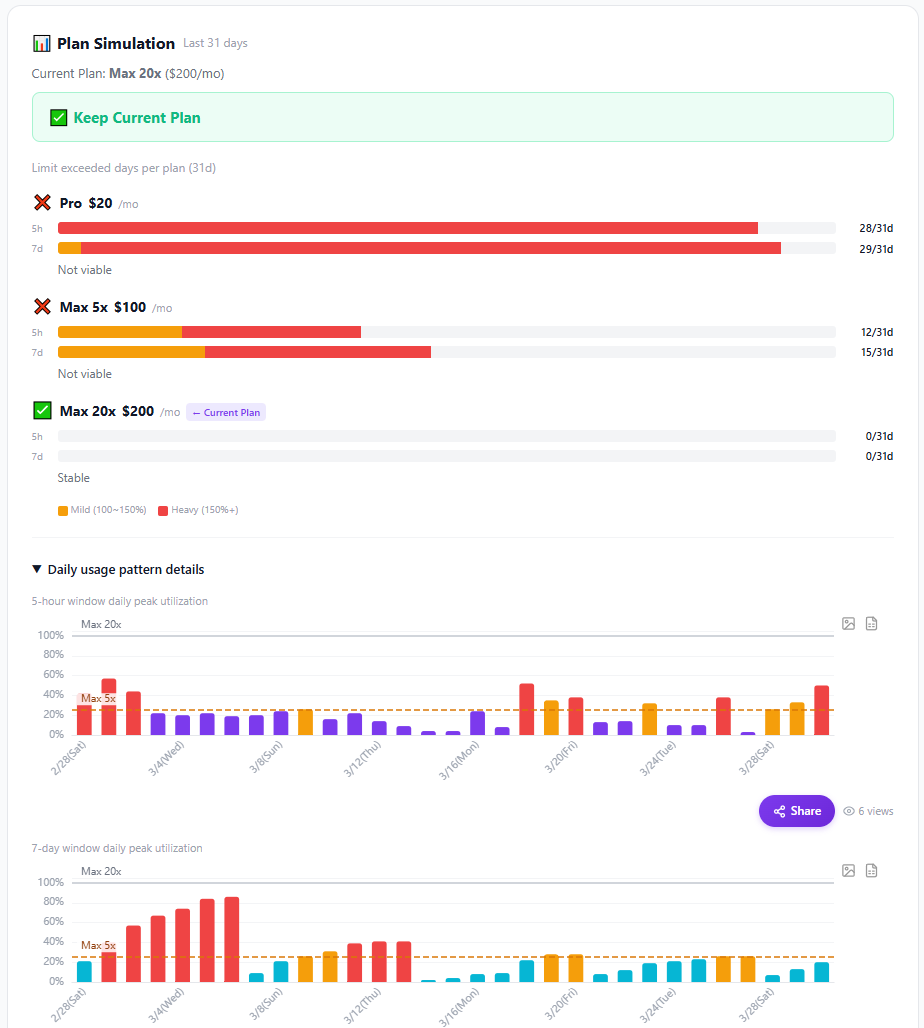Click the green checkmark in Keep Current Plan
The image size is (924, 1028).
[58, 118]
